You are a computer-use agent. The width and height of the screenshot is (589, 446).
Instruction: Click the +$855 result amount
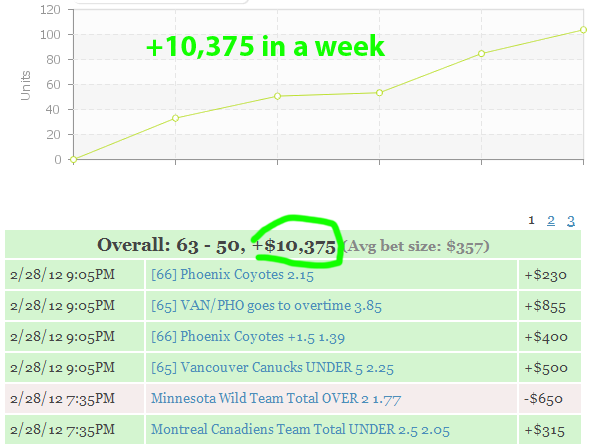[x=545, y=306]
